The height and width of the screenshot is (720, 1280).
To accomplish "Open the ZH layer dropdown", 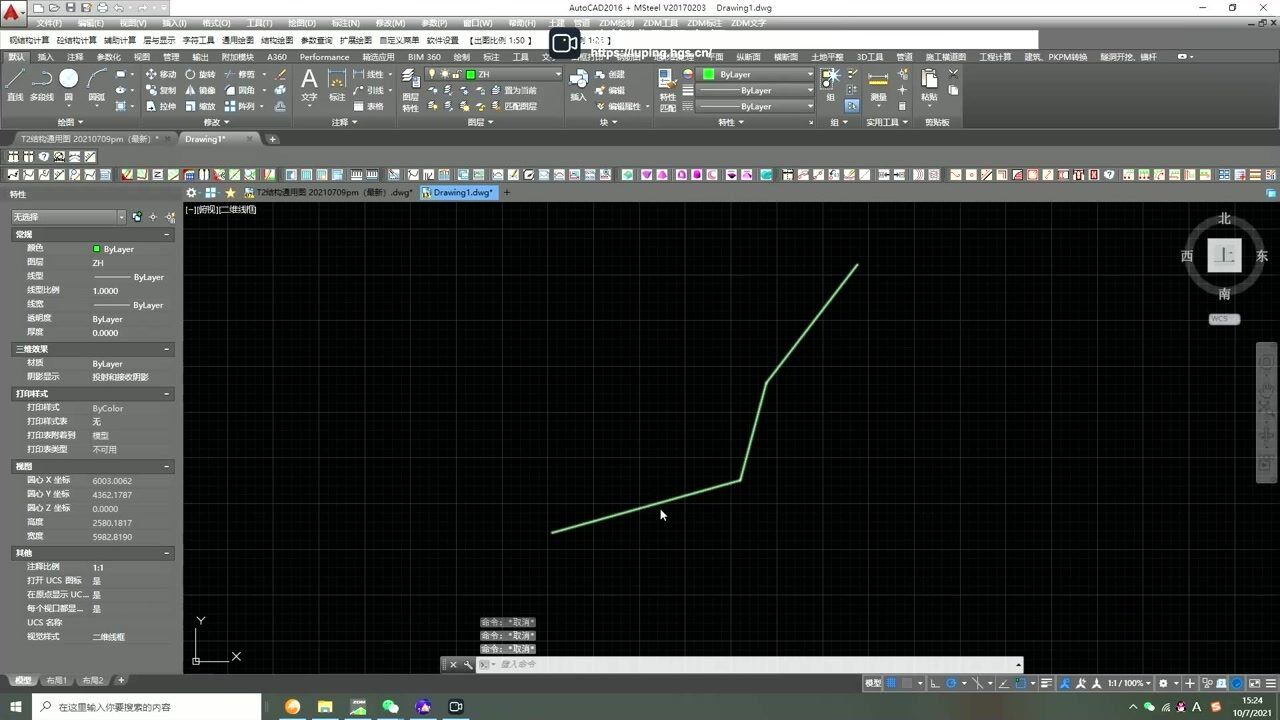I will (558, 74).
